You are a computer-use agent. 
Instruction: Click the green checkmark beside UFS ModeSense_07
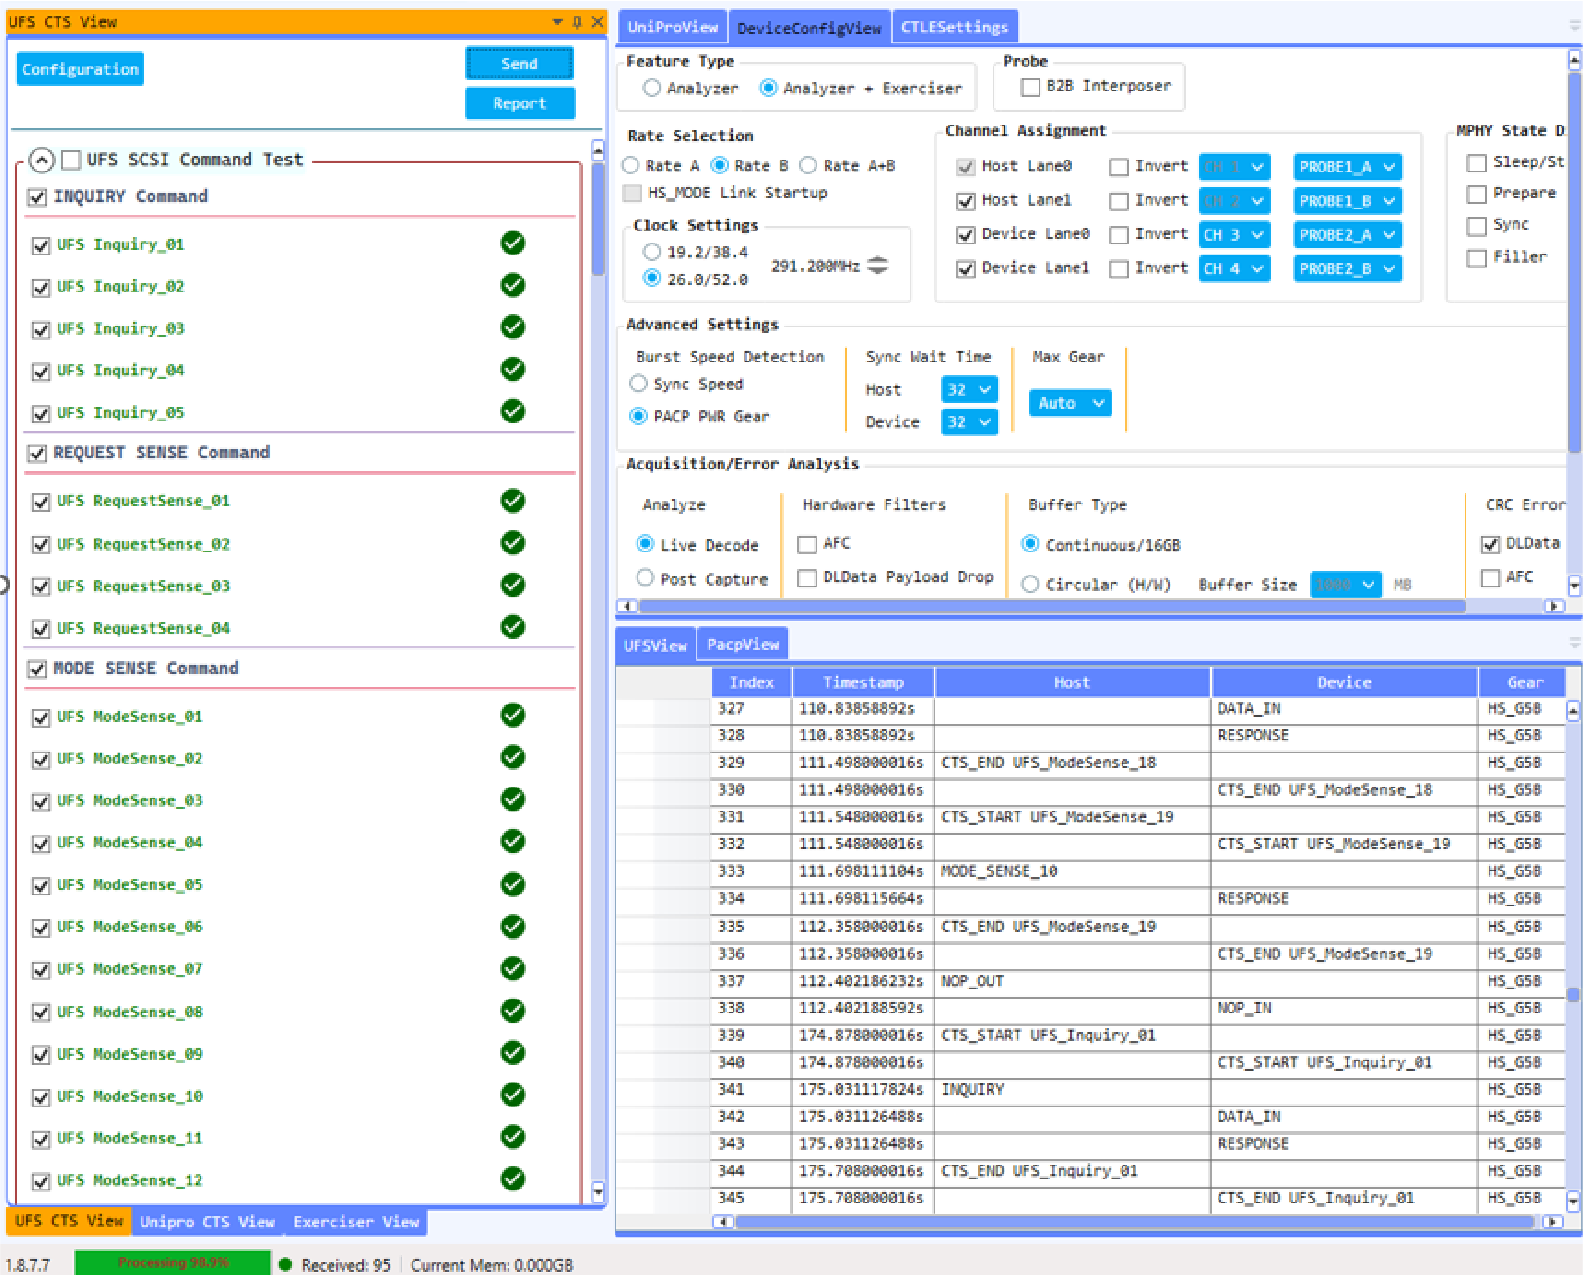pos(513,969)
